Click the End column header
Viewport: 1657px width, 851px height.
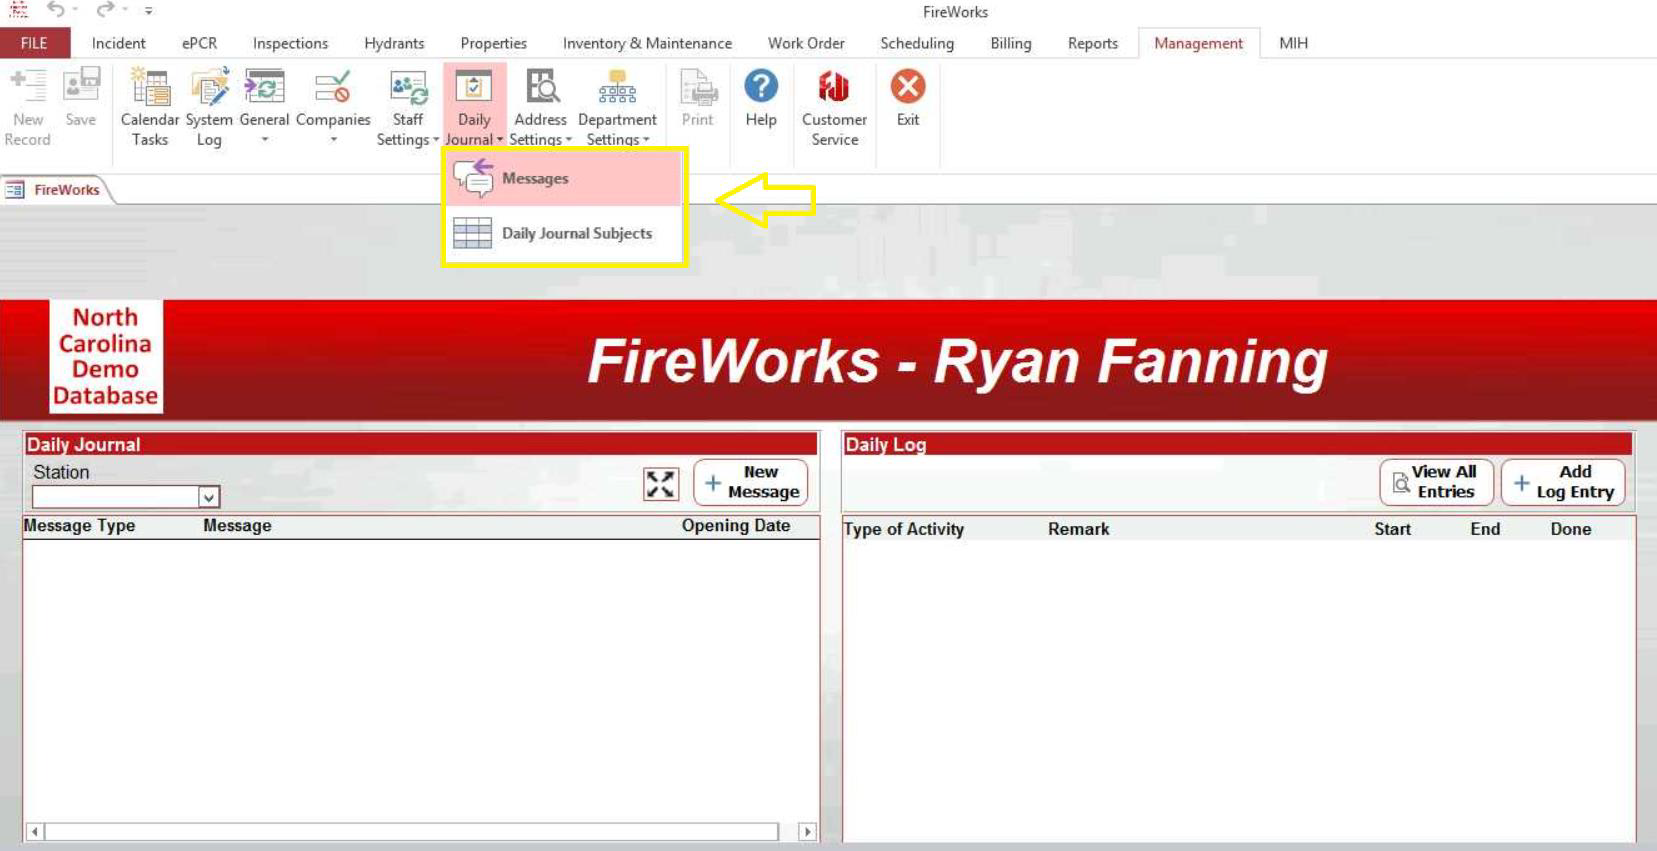(x=1485, y=529)
